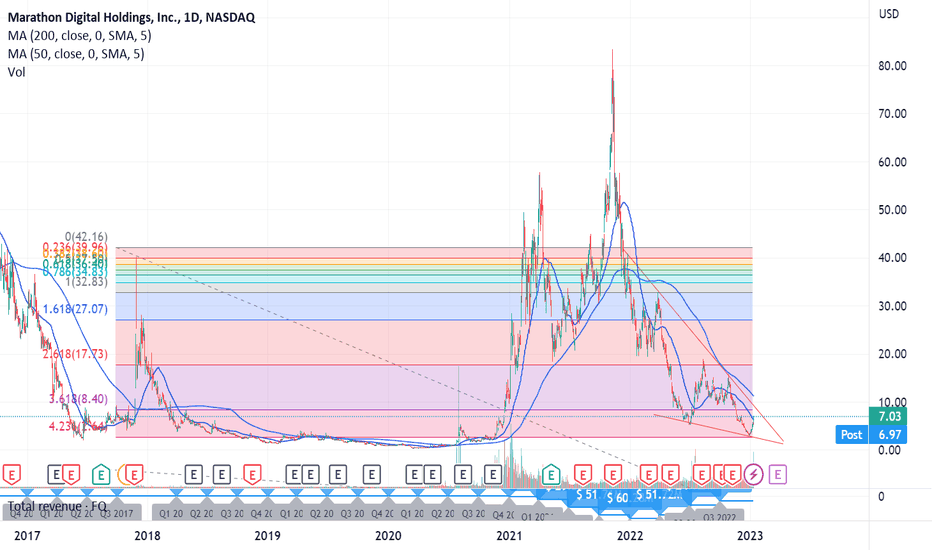
Task: Click the last gray earnings marker before 2020
Action: (371, 474)
